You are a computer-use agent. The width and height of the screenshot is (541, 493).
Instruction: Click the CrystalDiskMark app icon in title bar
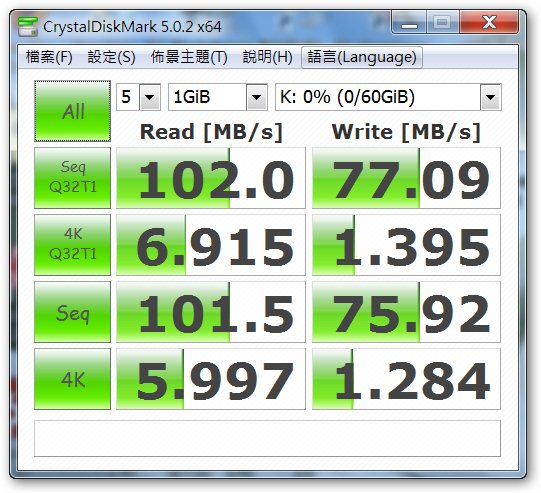tap(28, 26)
